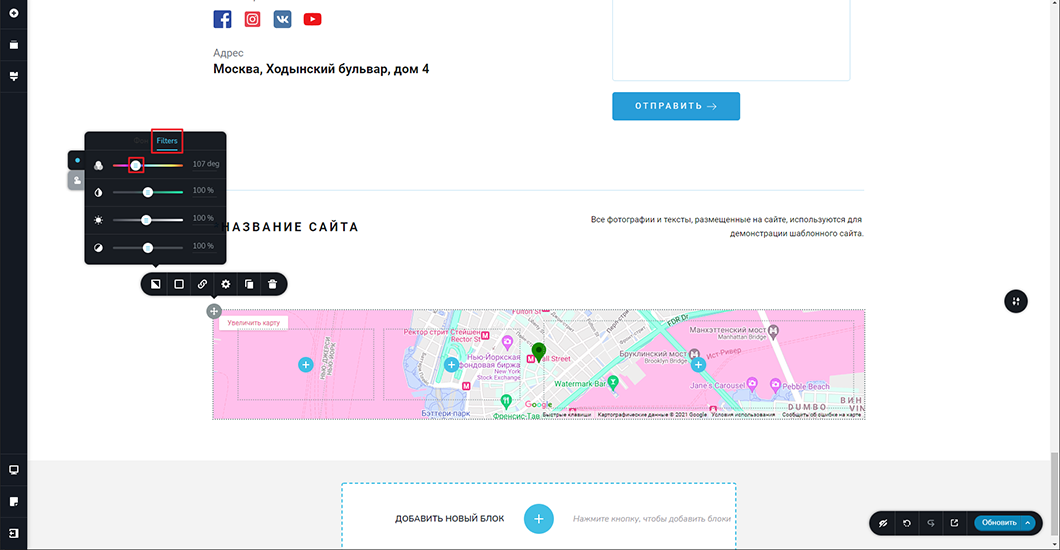
Task: Click the contrast 100 % value field
Action: click(203, 246)
